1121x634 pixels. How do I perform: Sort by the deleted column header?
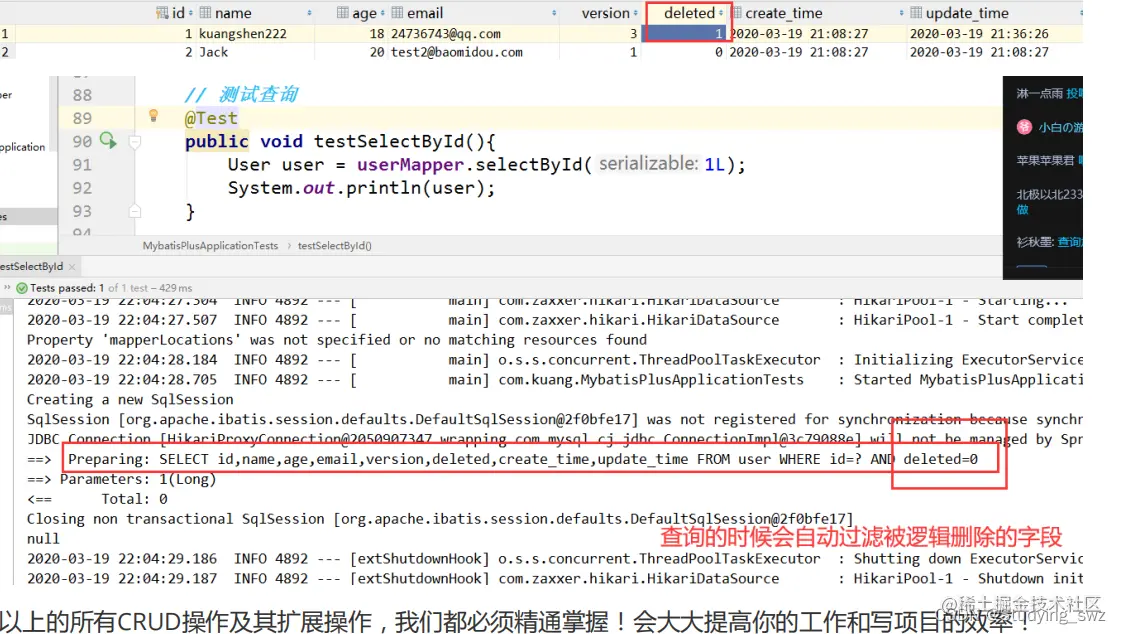point(689,13)
